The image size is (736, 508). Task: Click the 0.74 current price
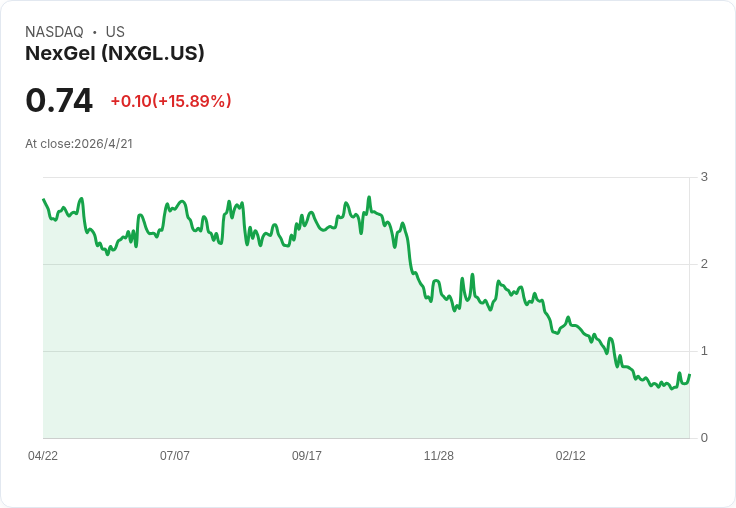click(59, 101)
